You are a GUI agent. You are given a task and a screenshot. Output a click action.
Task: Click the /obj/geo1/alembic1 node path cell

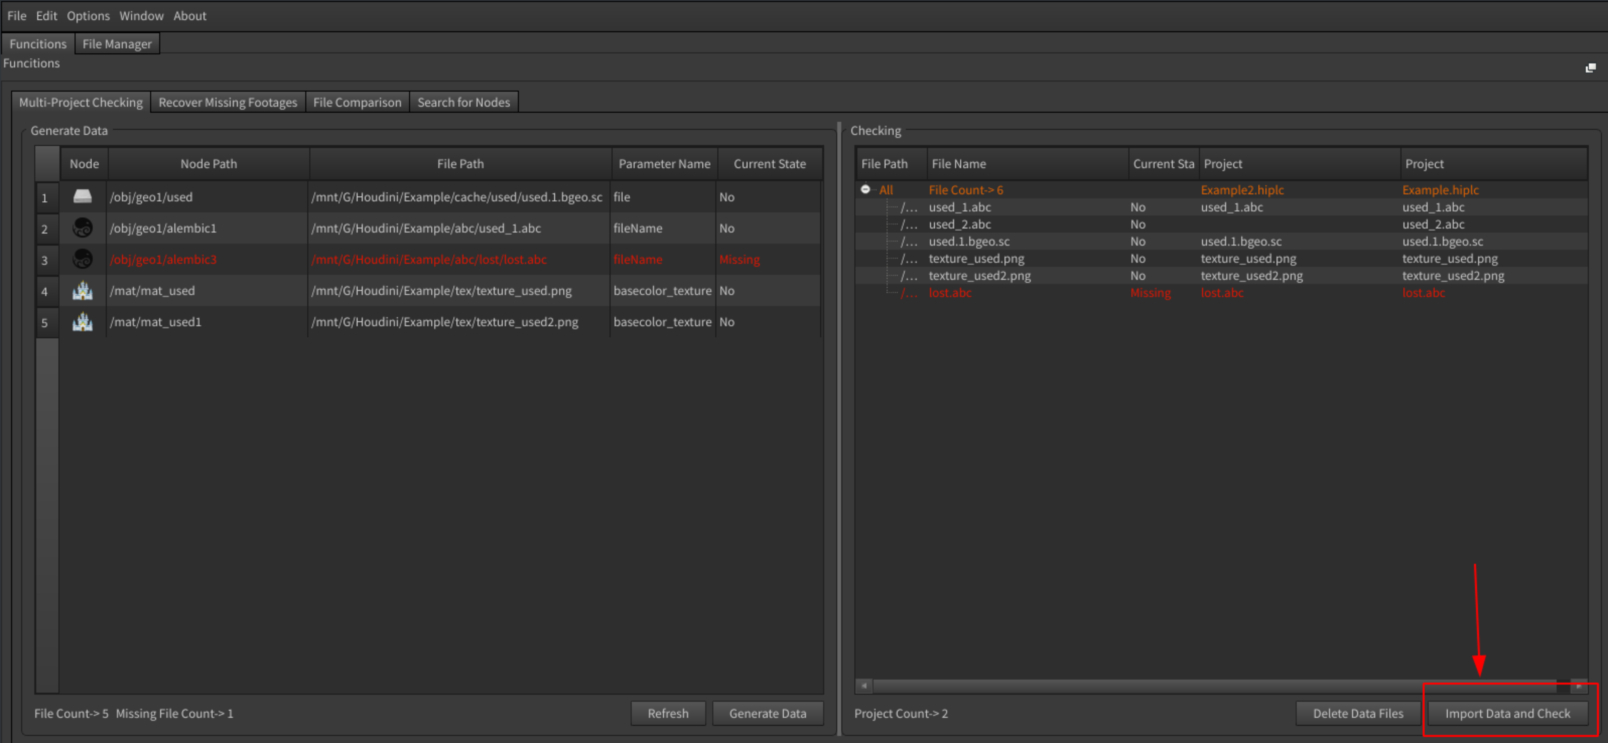(208, 228)
